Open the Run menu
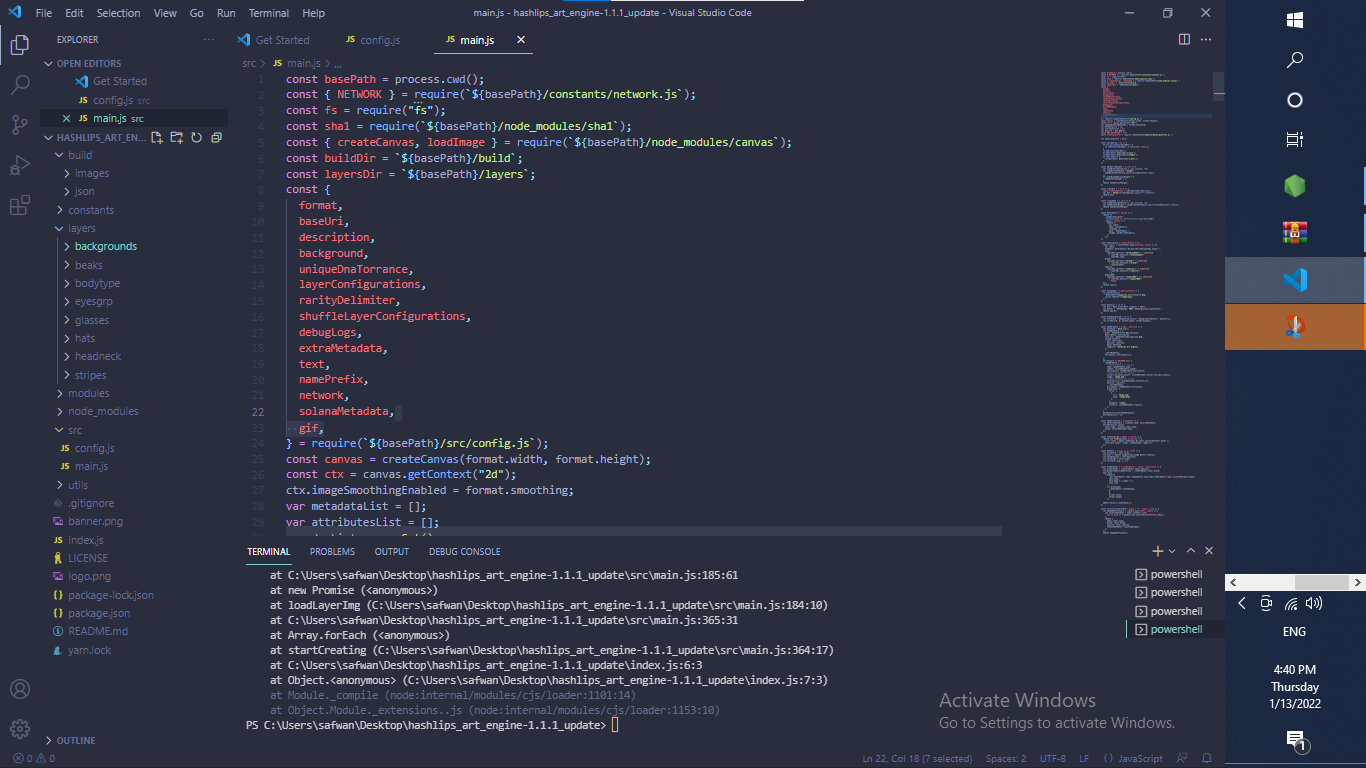This screenshot has height=768, width=1366. tap(225, 13)
